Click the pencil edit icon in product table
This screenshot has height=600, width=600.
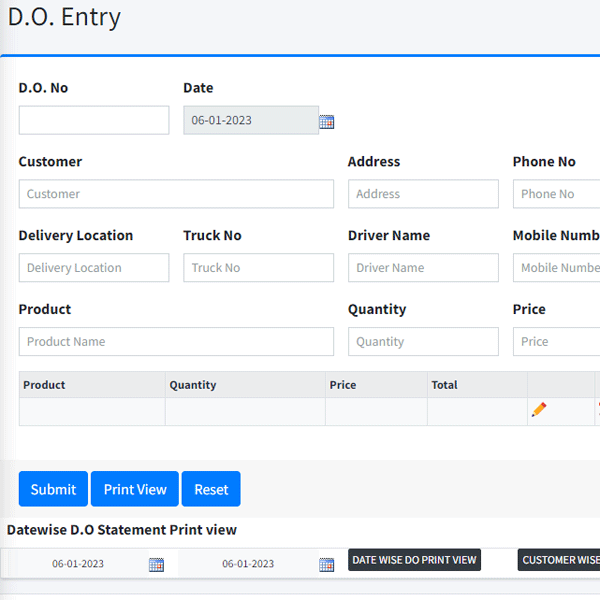click(x=539, y=409)
